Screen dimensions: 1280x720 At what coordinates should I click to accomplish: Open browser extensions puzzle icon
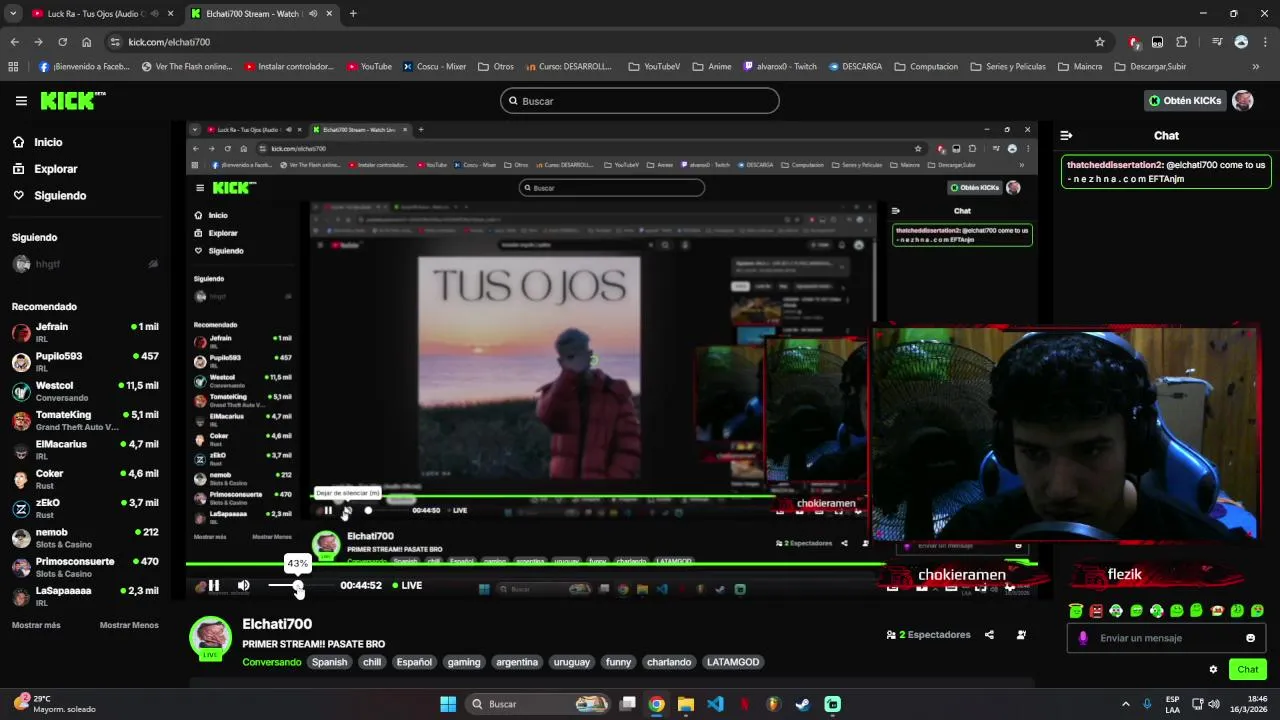click(1182, 42)
